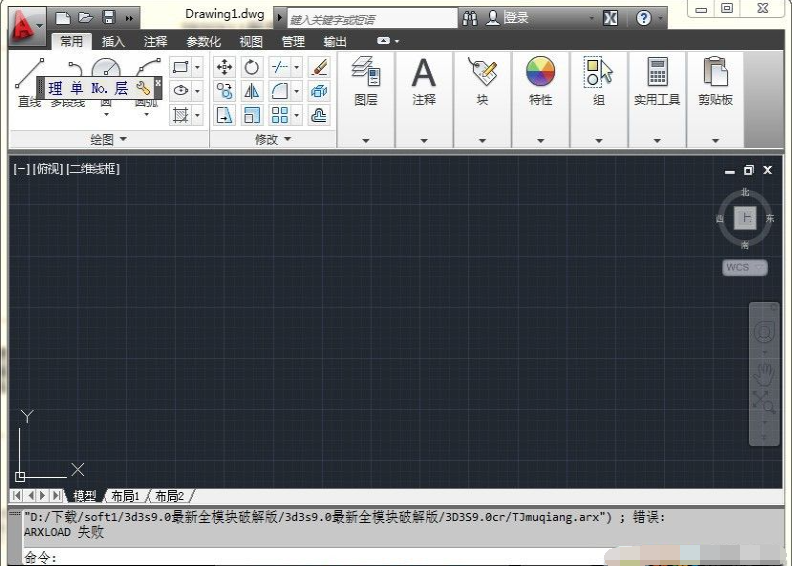This screenshot has width=792, height=566.
Task: Switch to the 视图 ribbon tab
Action: click(x=251, y=41)
